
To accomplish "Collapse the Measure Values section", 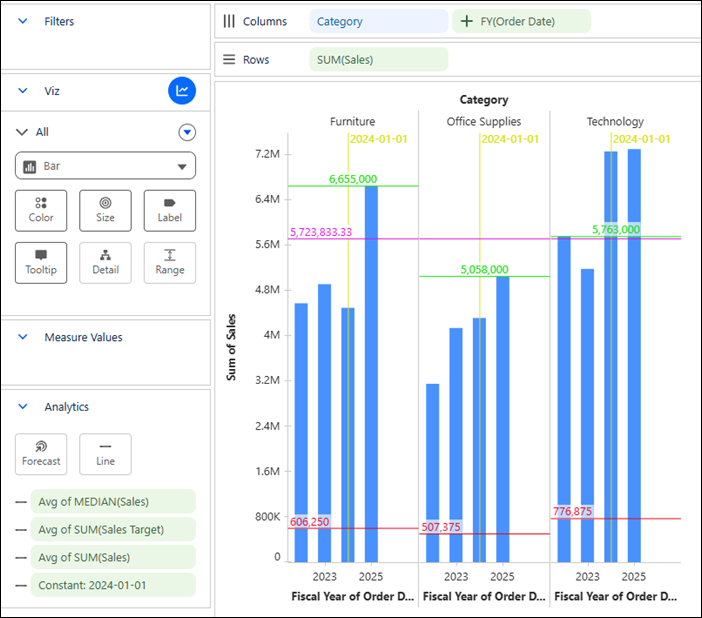I will [22, 337].
